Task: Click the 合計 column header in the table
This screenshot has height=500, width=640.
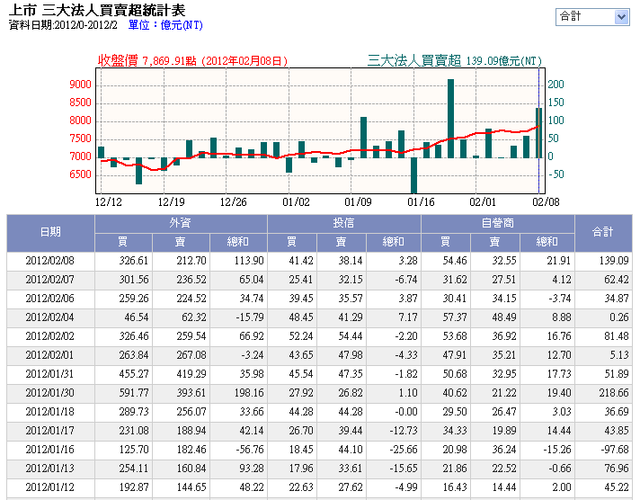Action: 603,233
